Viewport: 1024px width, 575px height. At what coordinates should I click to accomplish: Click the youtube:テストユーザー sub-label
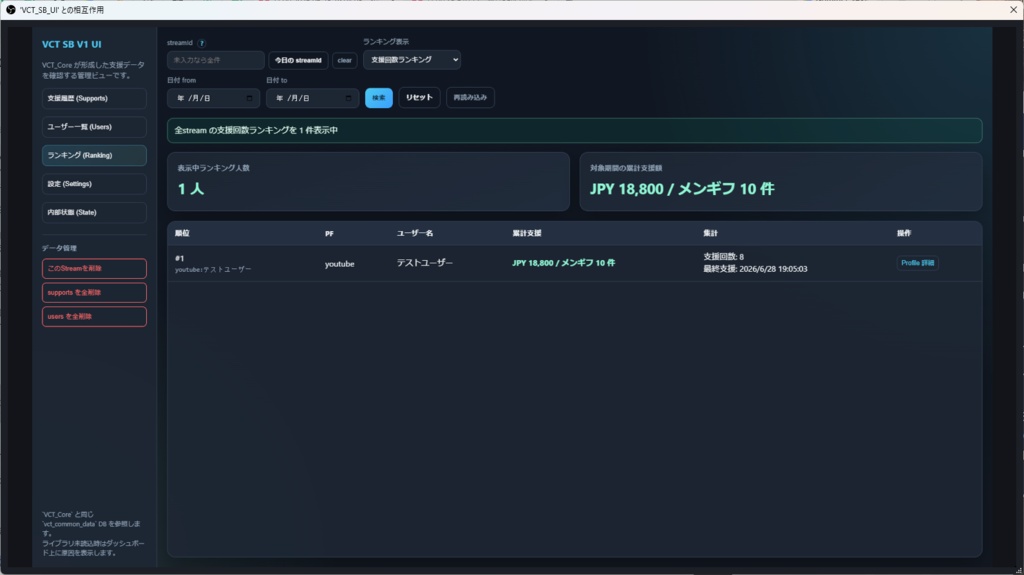[x=213, y=269]
